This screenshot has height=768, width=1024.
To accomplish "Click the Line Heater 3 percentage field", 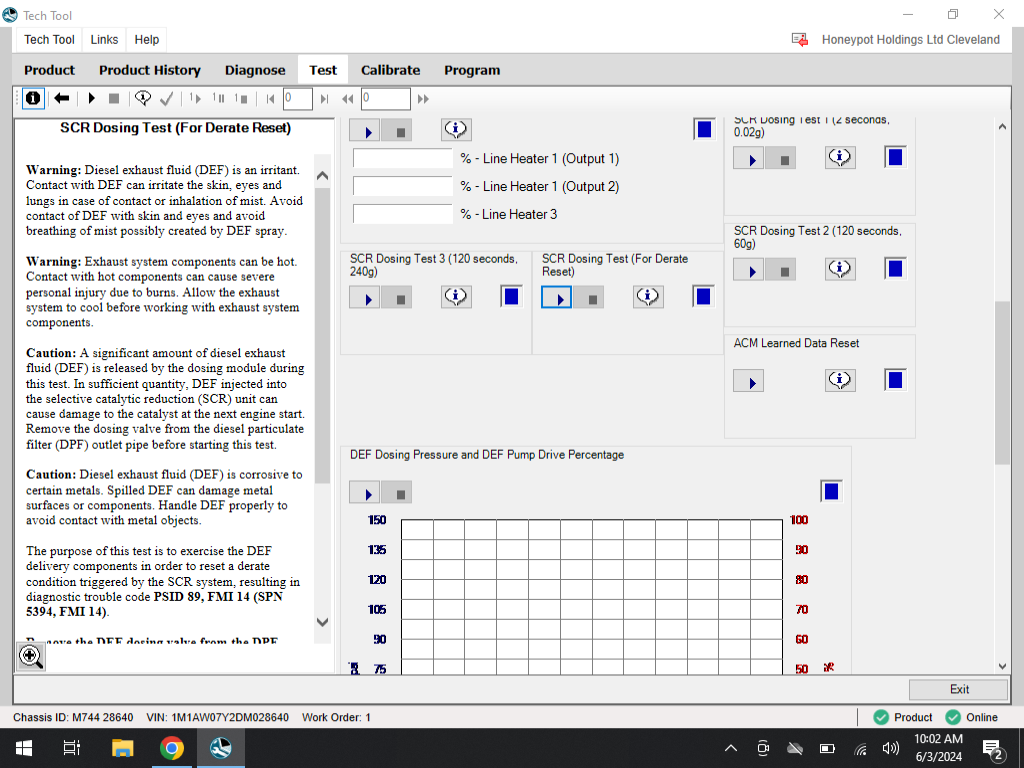I will [x=403, y=214].
